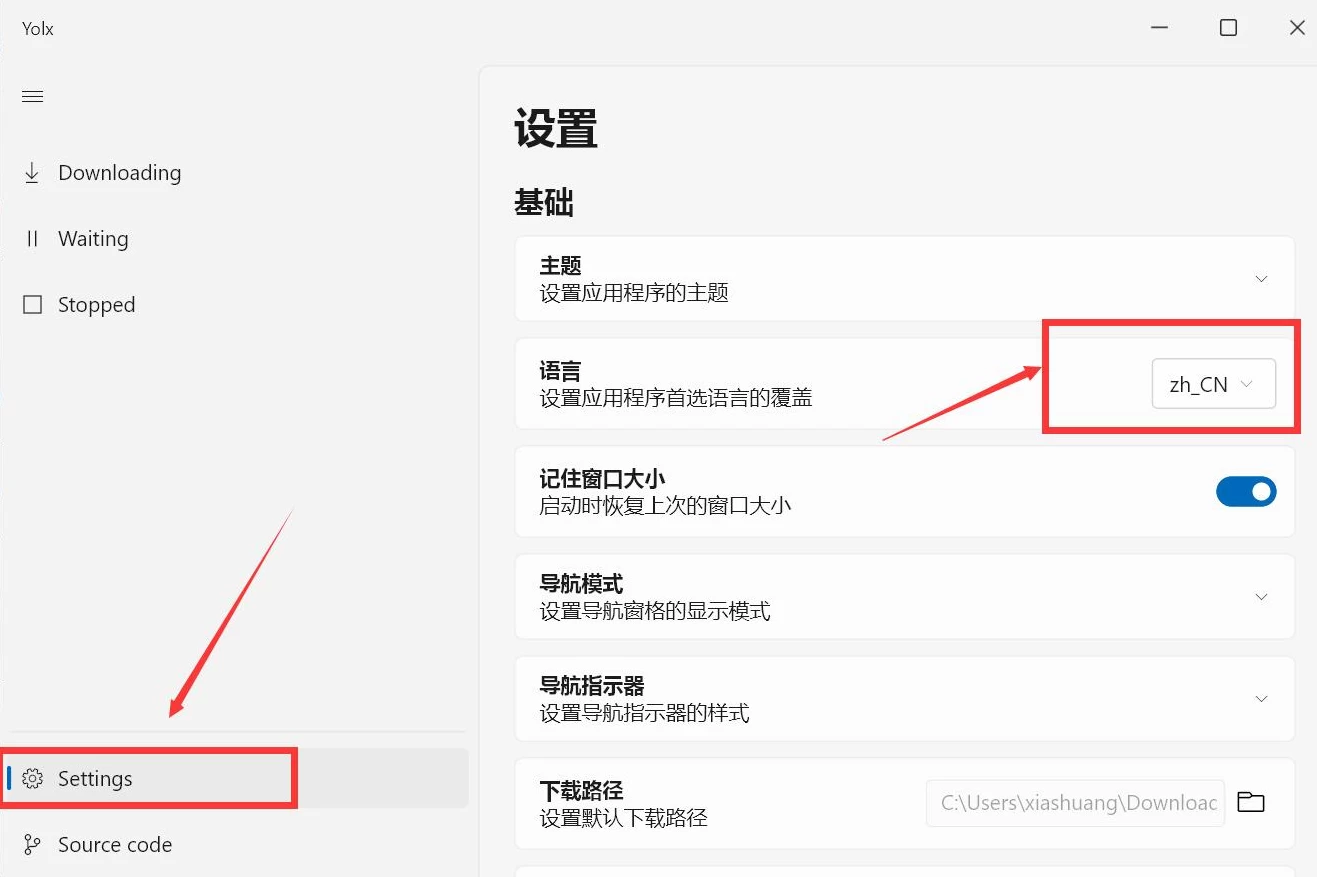Image resolution: width=1317 pixels, height=877 pixels.
Task: Click the download path text field
Action: pos(1075,803)
